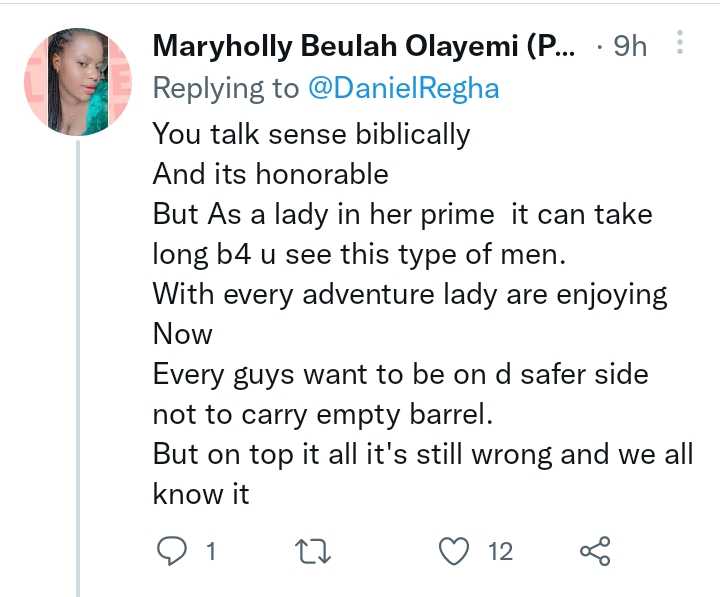Like the tweet with the heart icon

pyautogui.click(x=455, y=550)
